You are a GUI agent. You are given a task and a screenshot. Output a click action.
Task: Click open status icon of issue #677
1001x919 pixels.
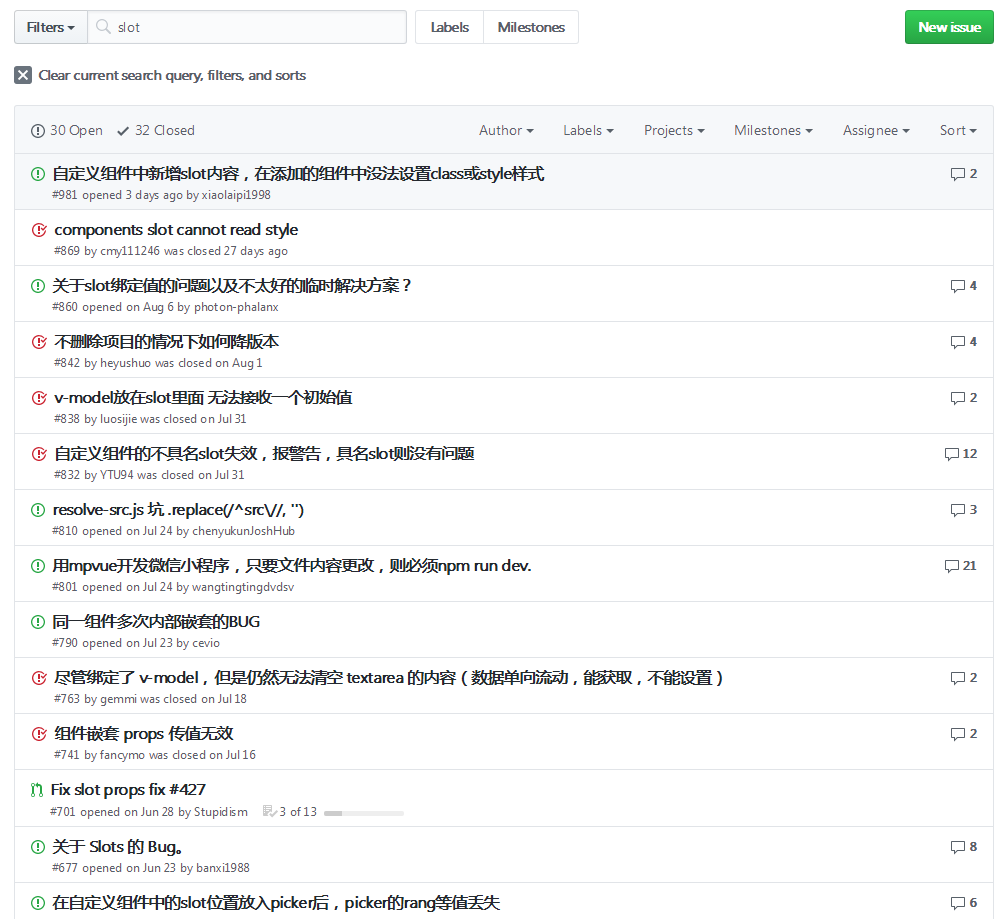pos(38,847)
